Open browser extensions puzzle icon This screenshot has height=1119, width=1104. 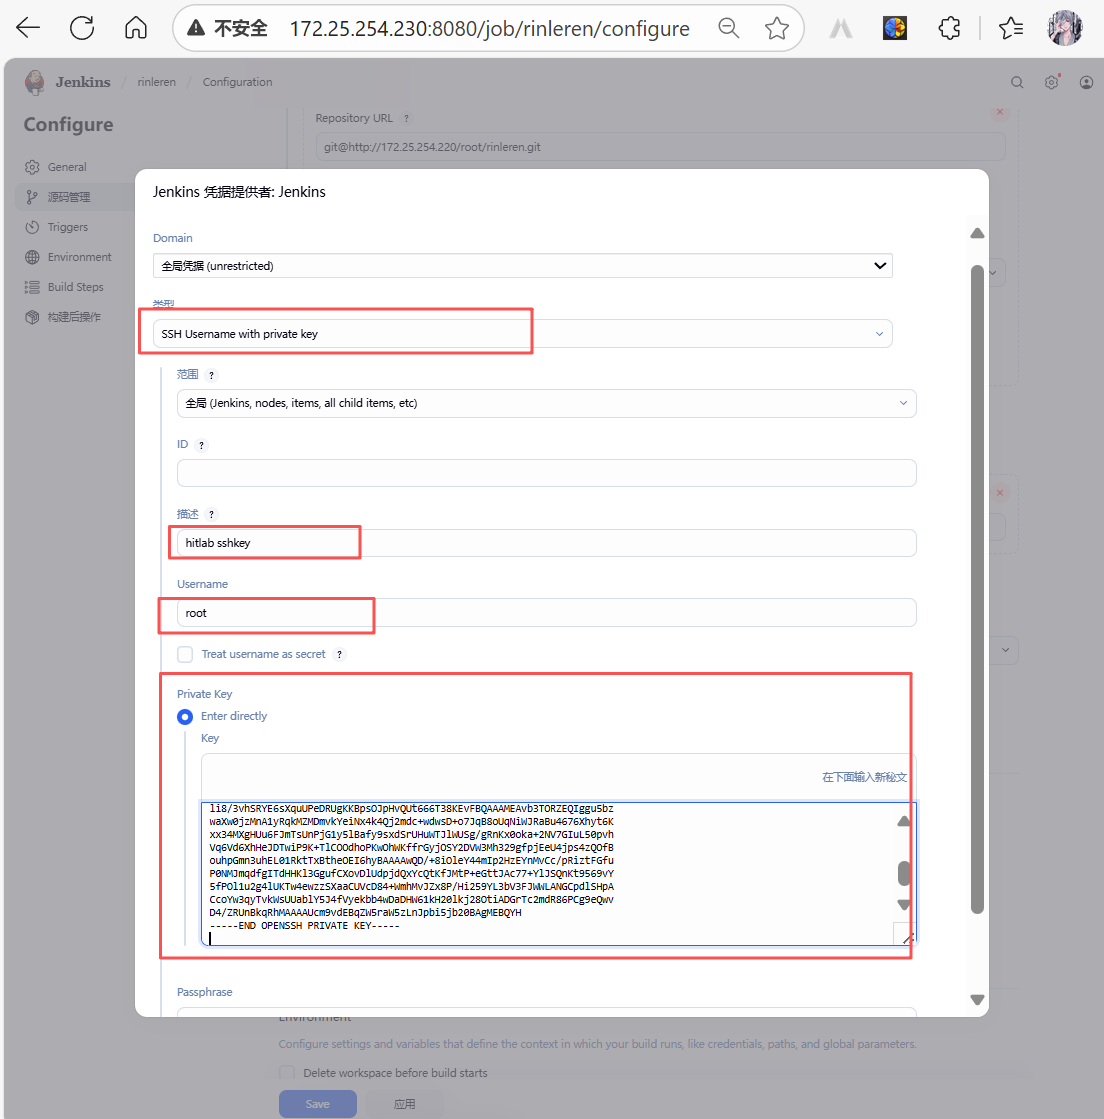[949, 28]
